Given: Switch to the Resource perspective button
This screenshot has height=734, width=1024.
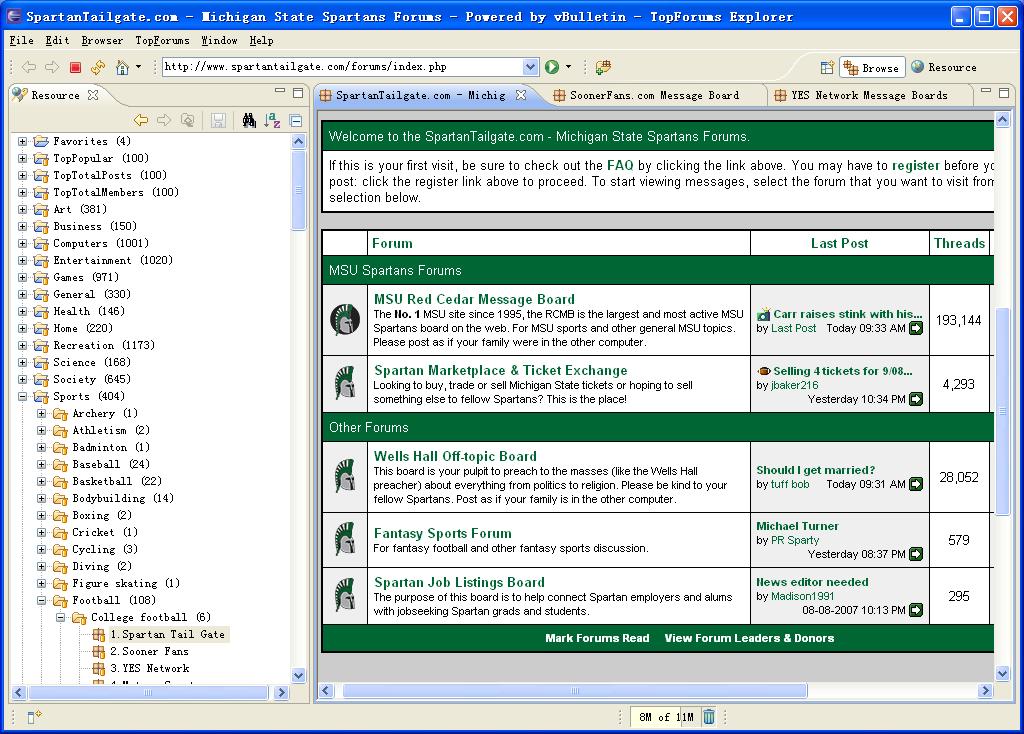Looking at the screenshot, I should click(944, 67).
